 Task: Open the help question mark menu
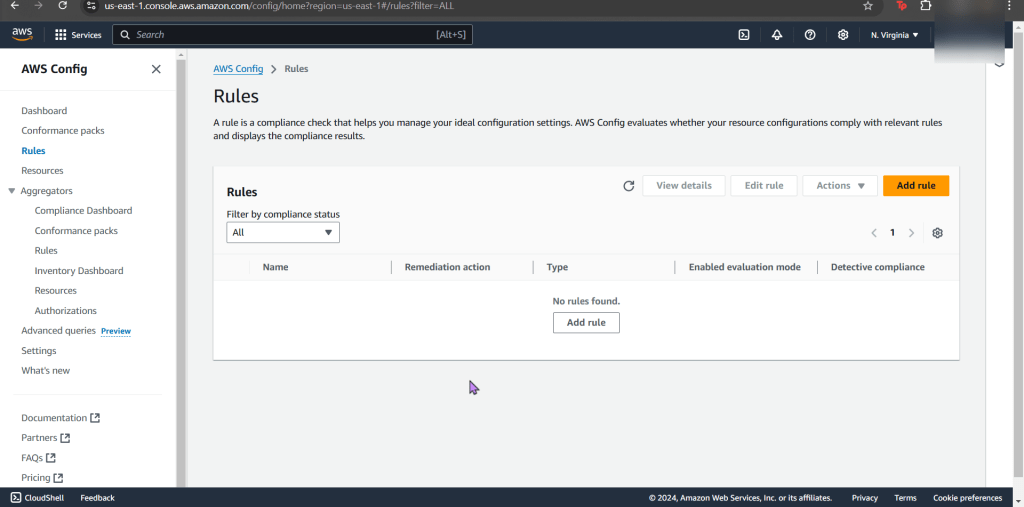(x=810, y=35)
